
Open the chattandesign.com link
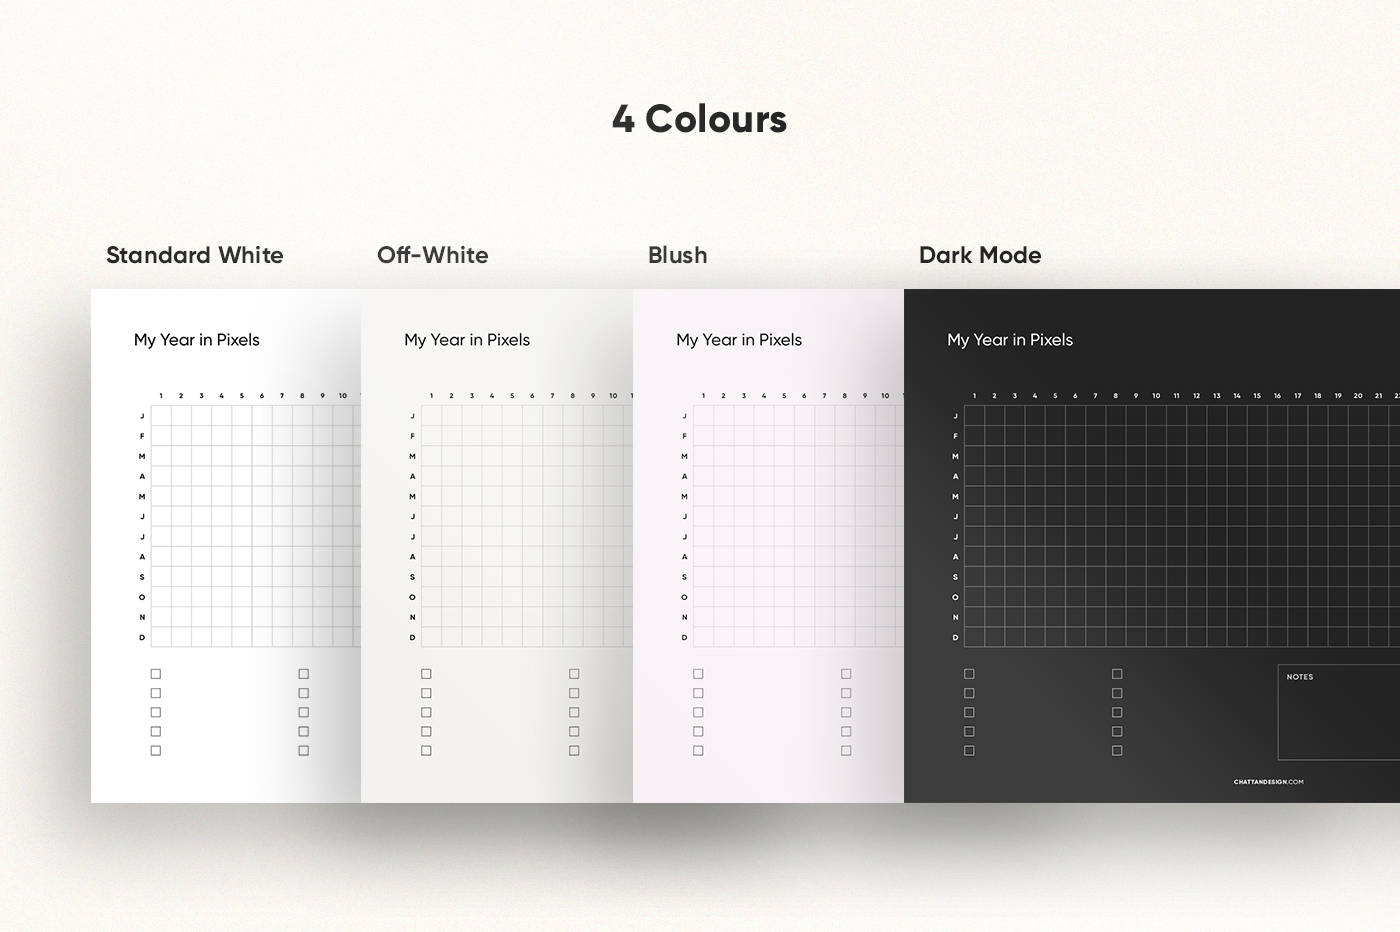[1268, 782]
